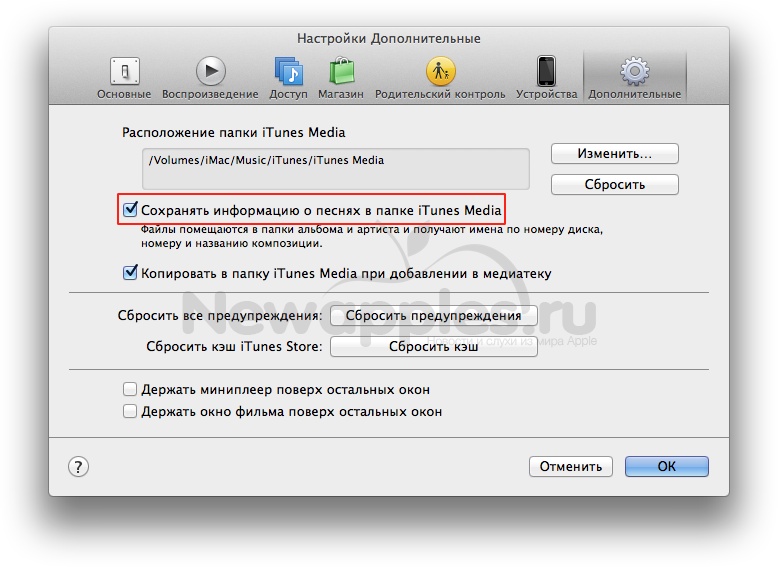The width and height of the screenshot is (778, 567).
Task: Uncheck Сохранять информацию о песнях checkbox
Action: tap(129, 210)
